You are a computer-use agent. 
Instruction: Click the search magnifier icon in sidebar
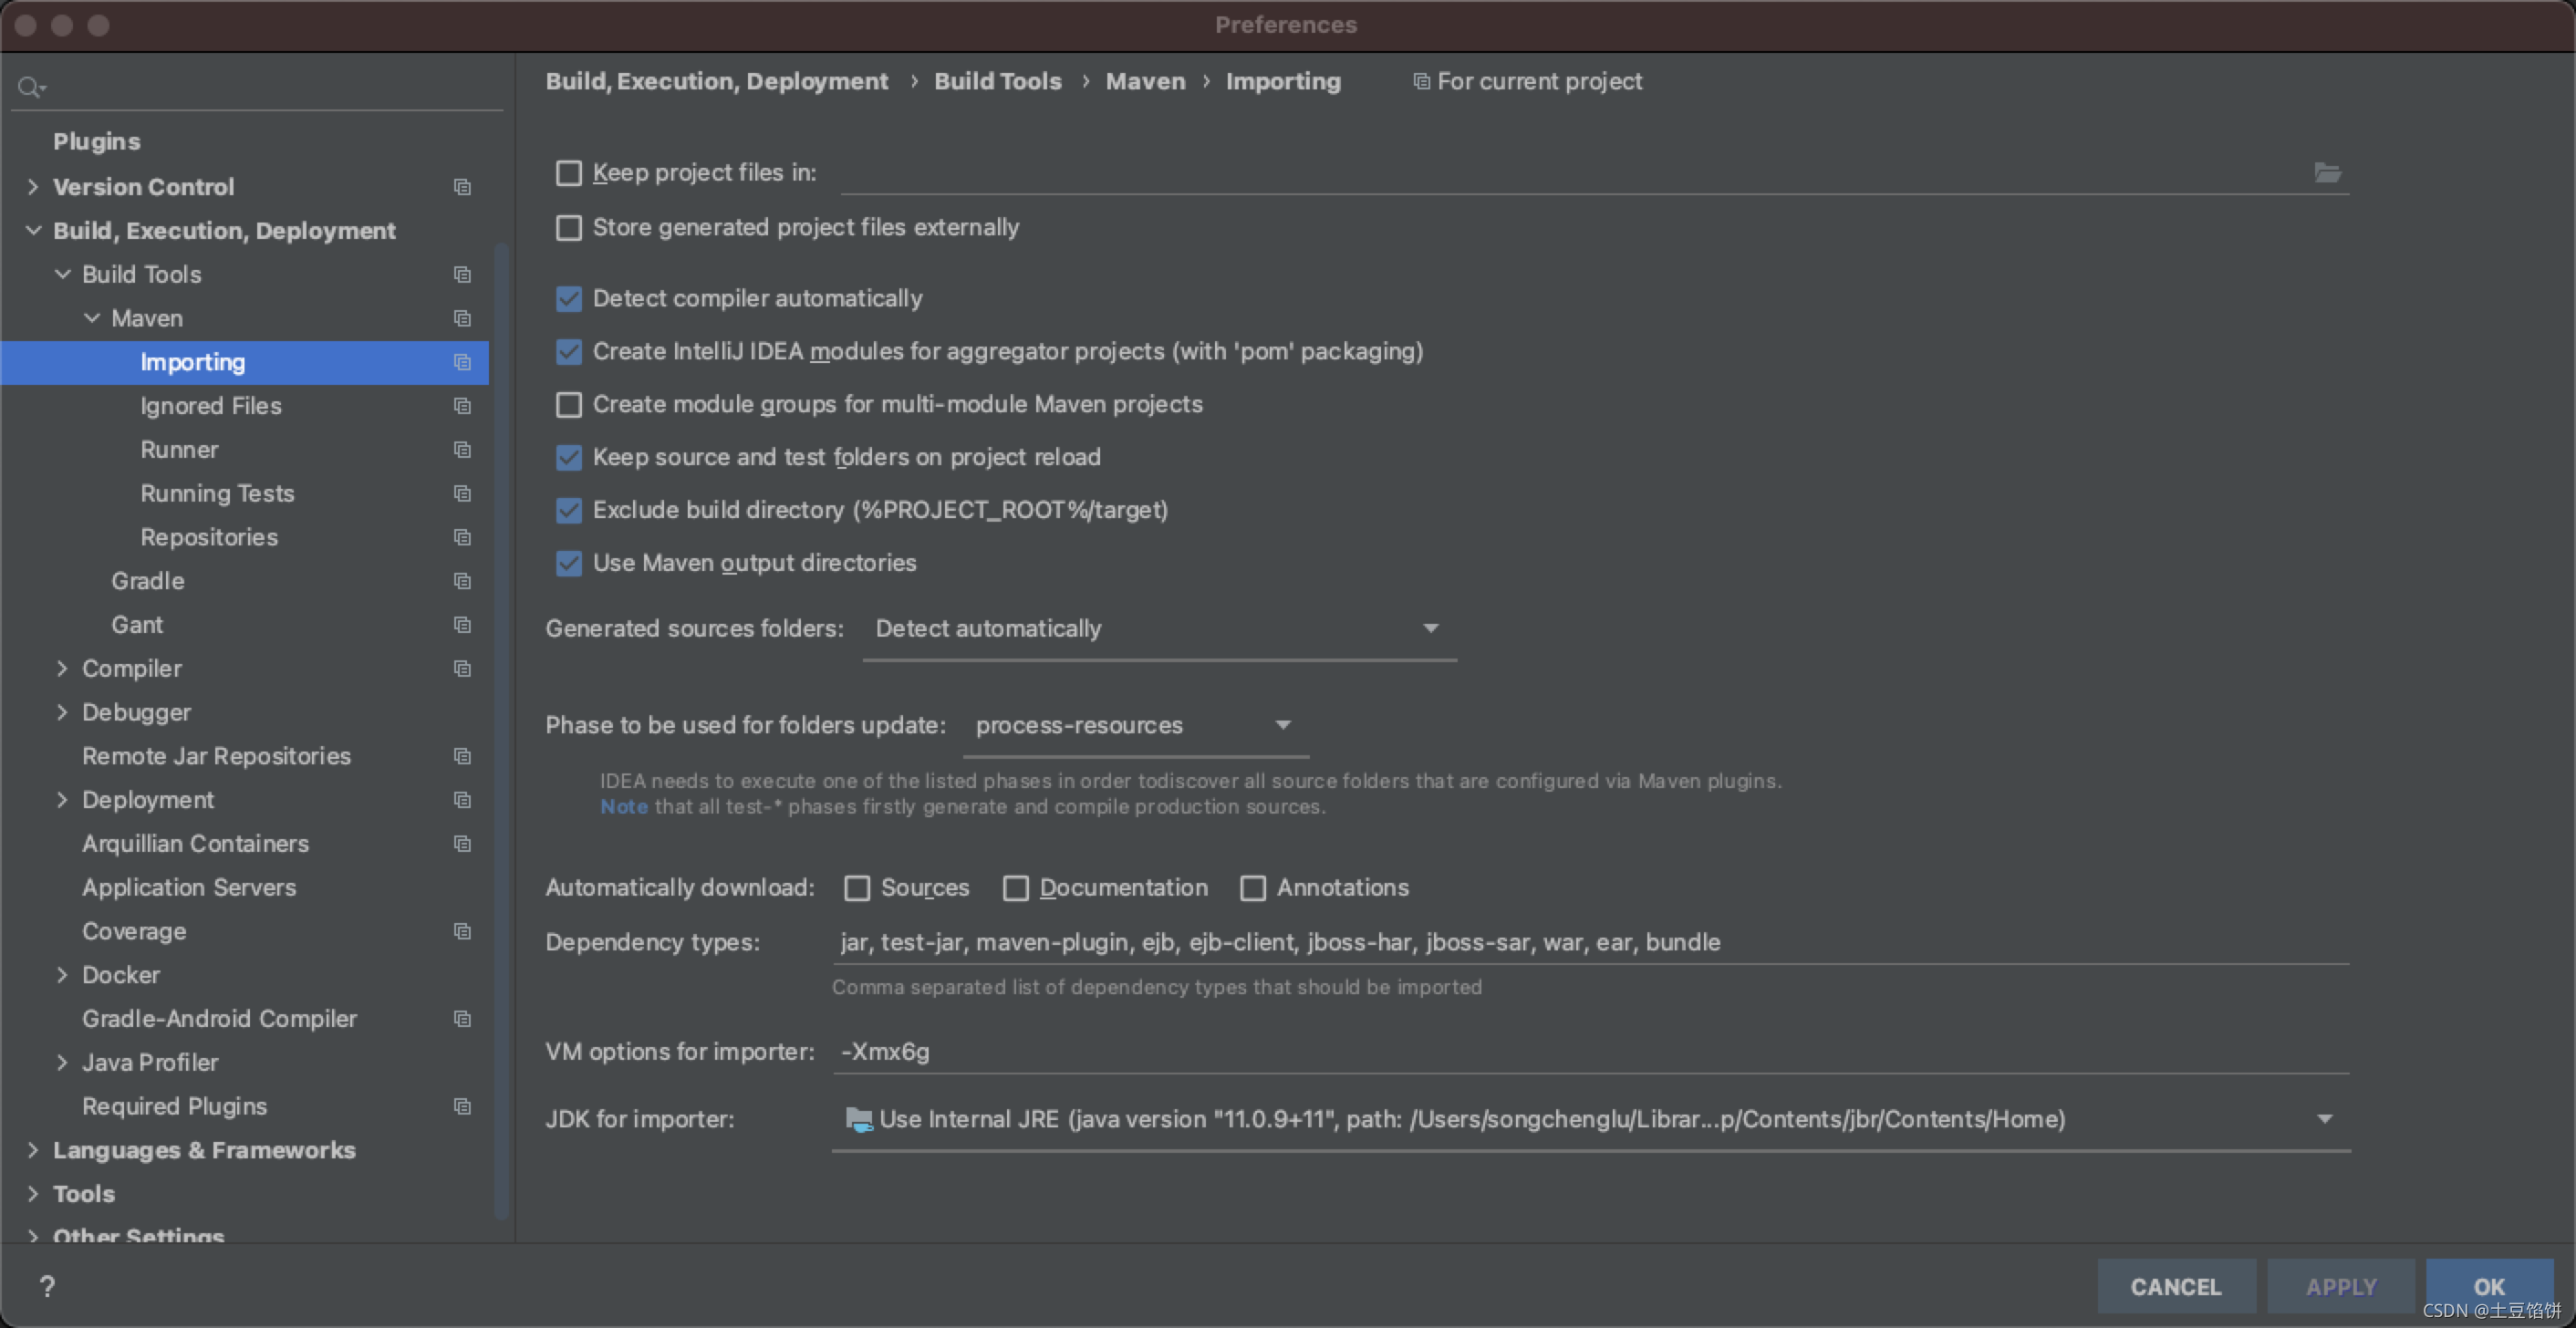(30, 88)
